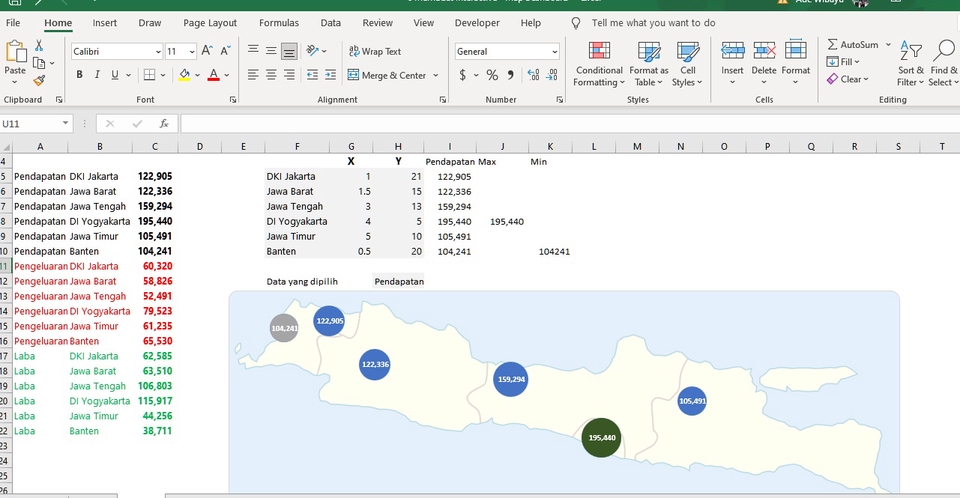Click Decrease Decimal icon
This screenshot has width=960, height=498.
[552, 75]
